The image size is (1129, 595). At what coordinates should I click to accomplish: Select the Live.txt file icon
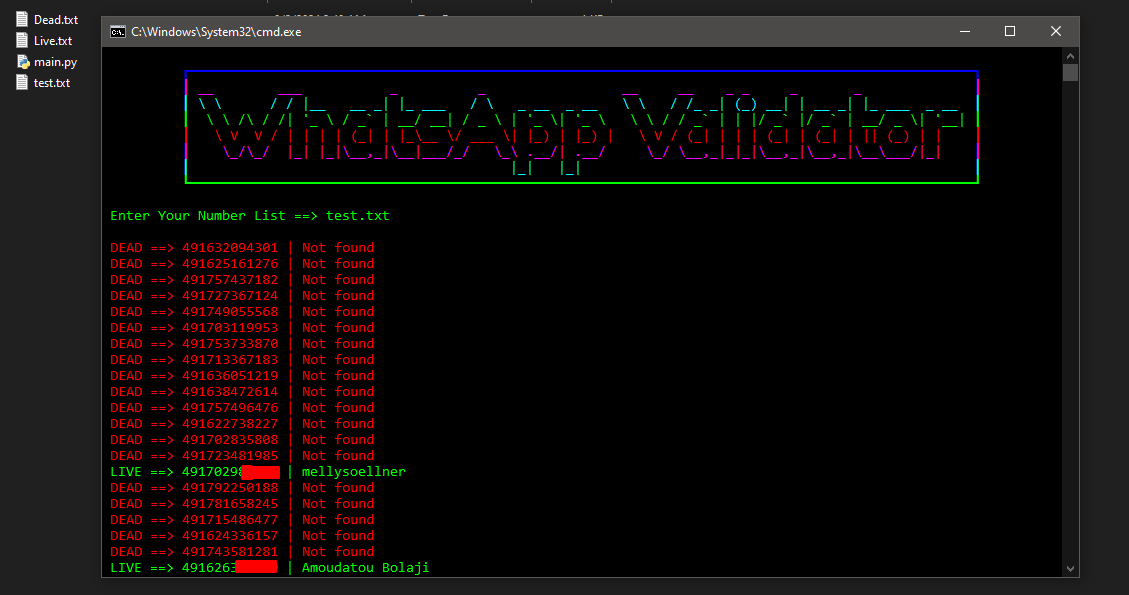[x=22, y=40]
